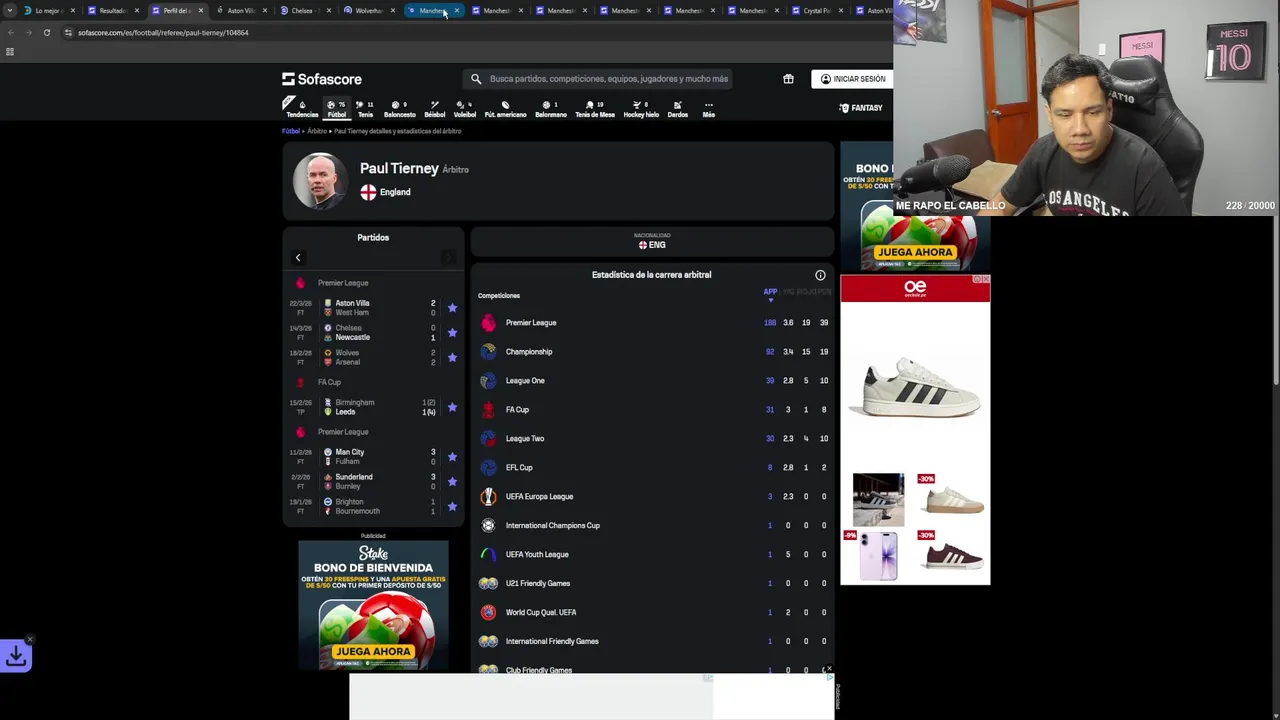Open the browser apps grid icon
This screenshot has height=720, width=1280.
click(10, 52)
